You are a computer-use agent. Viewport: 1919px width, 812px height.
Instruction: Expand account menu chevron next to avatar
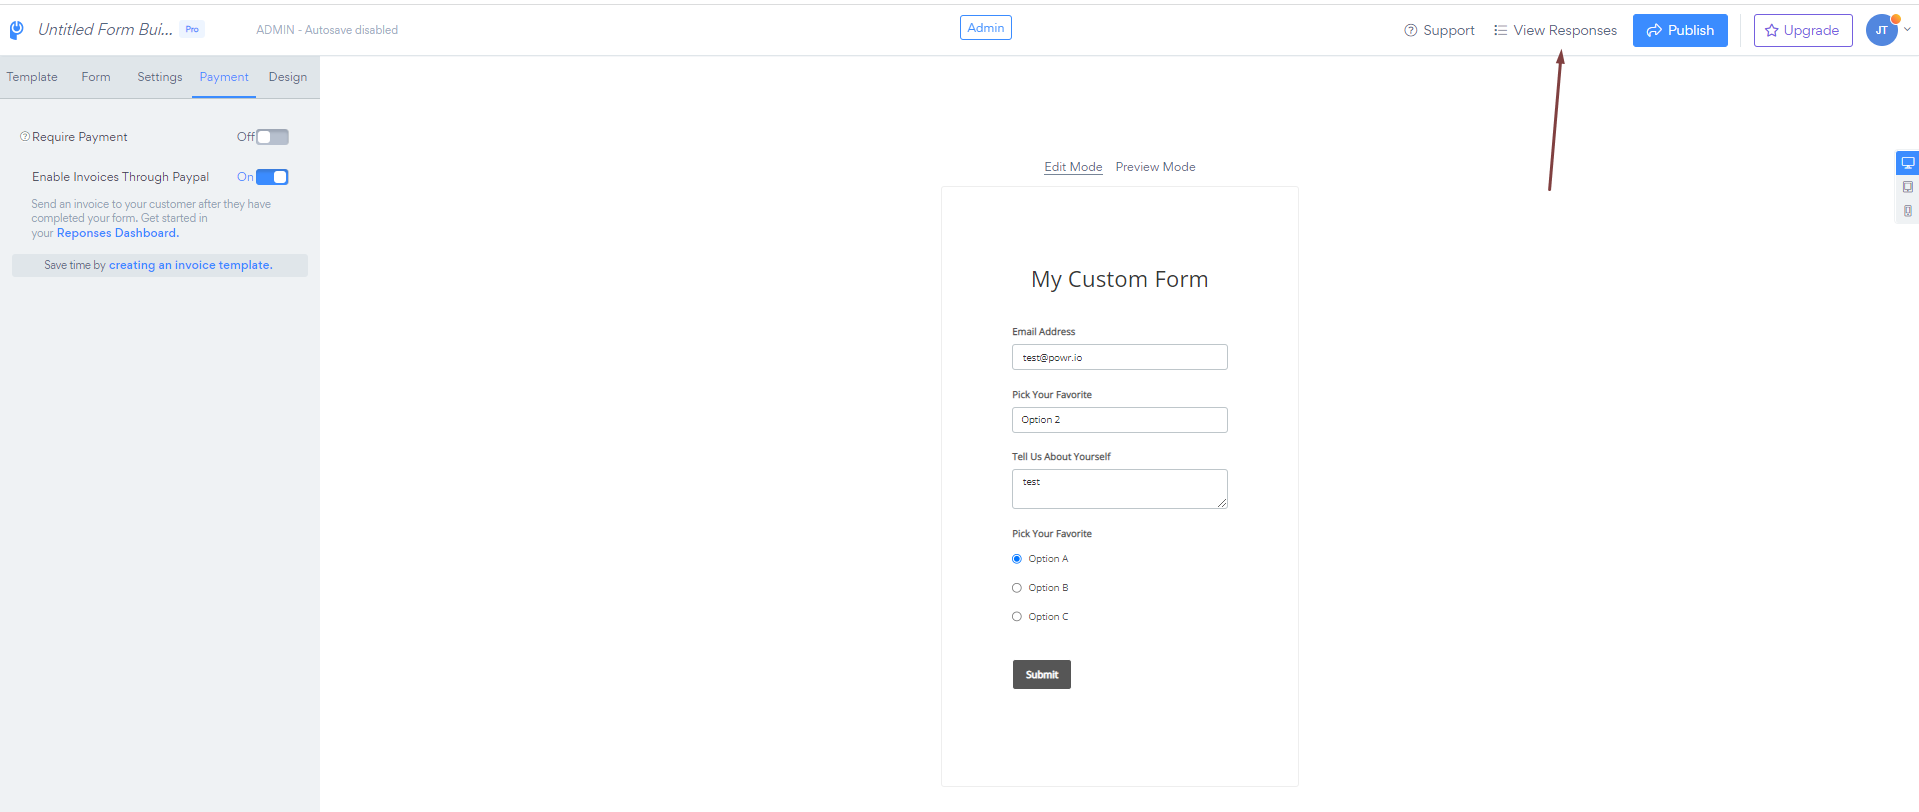pyautogui.click(x=1907, y=30)
